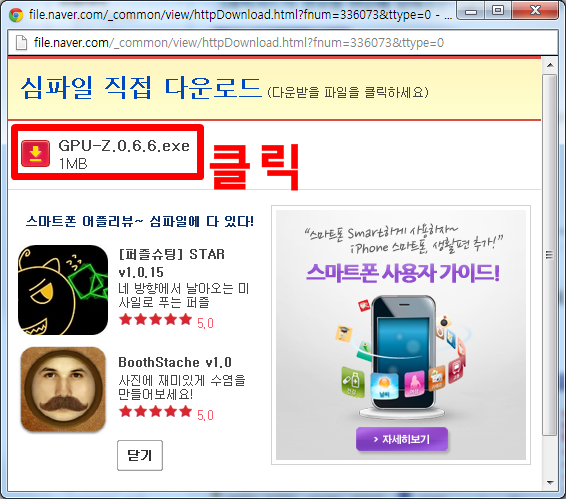Open the BoothStache mustache app thumbnail
Screen dimensions: 566x499
pyautogui.click(x=63, y=389)
